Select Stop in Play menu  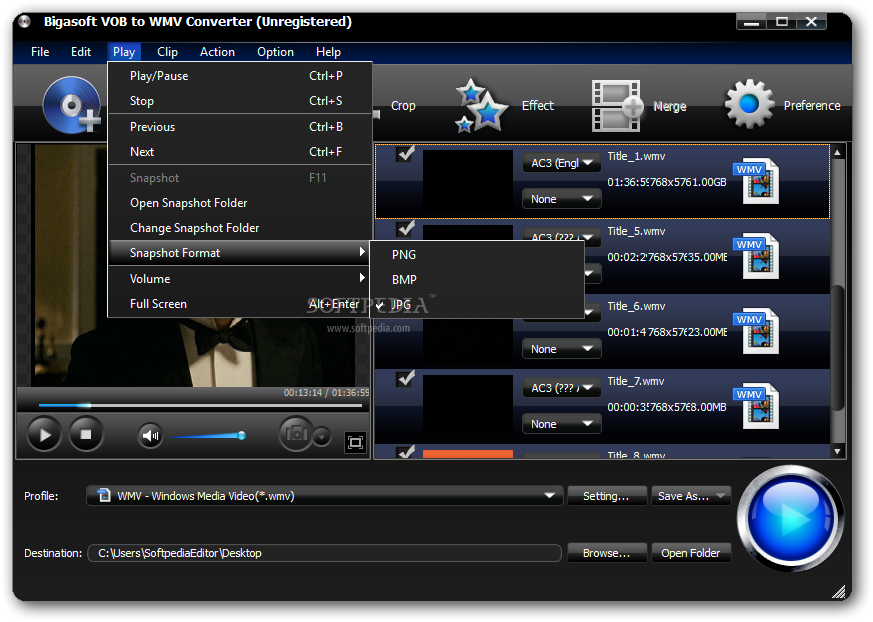pos(239,101)
